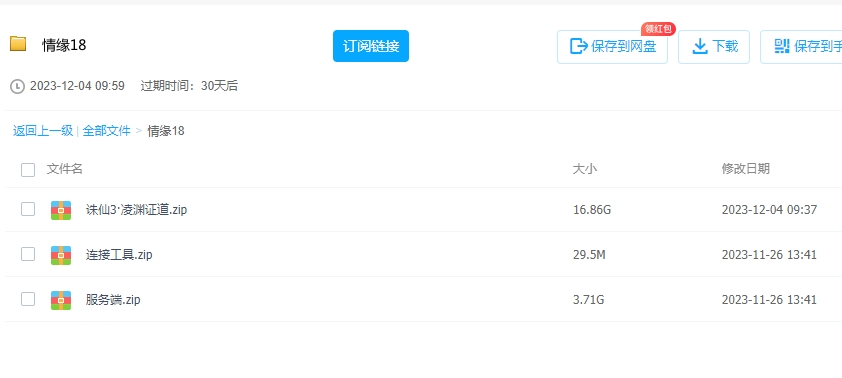Click the 订阅链接 button
The height and width of the screenshot is (378, 842).
pyautogui.click(x=371, y=46)
